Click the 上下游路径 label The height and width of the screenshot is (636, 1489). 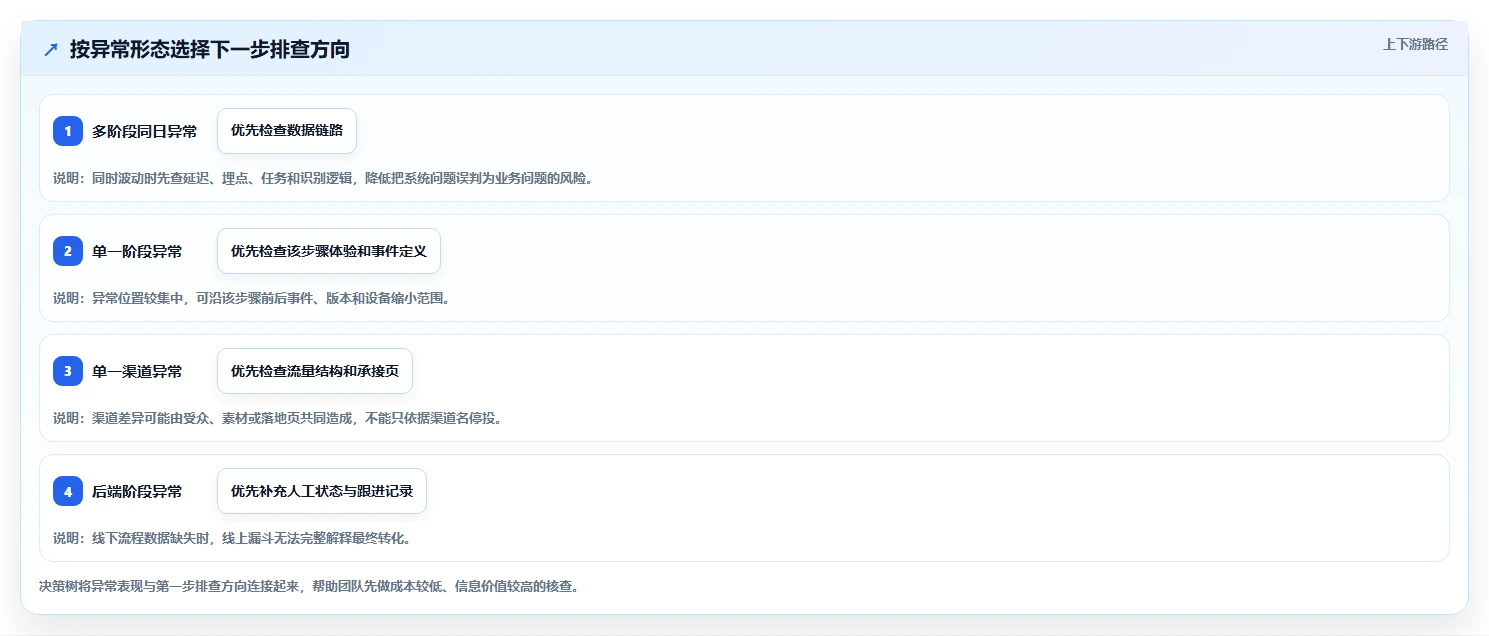(x=1415, y=44)
